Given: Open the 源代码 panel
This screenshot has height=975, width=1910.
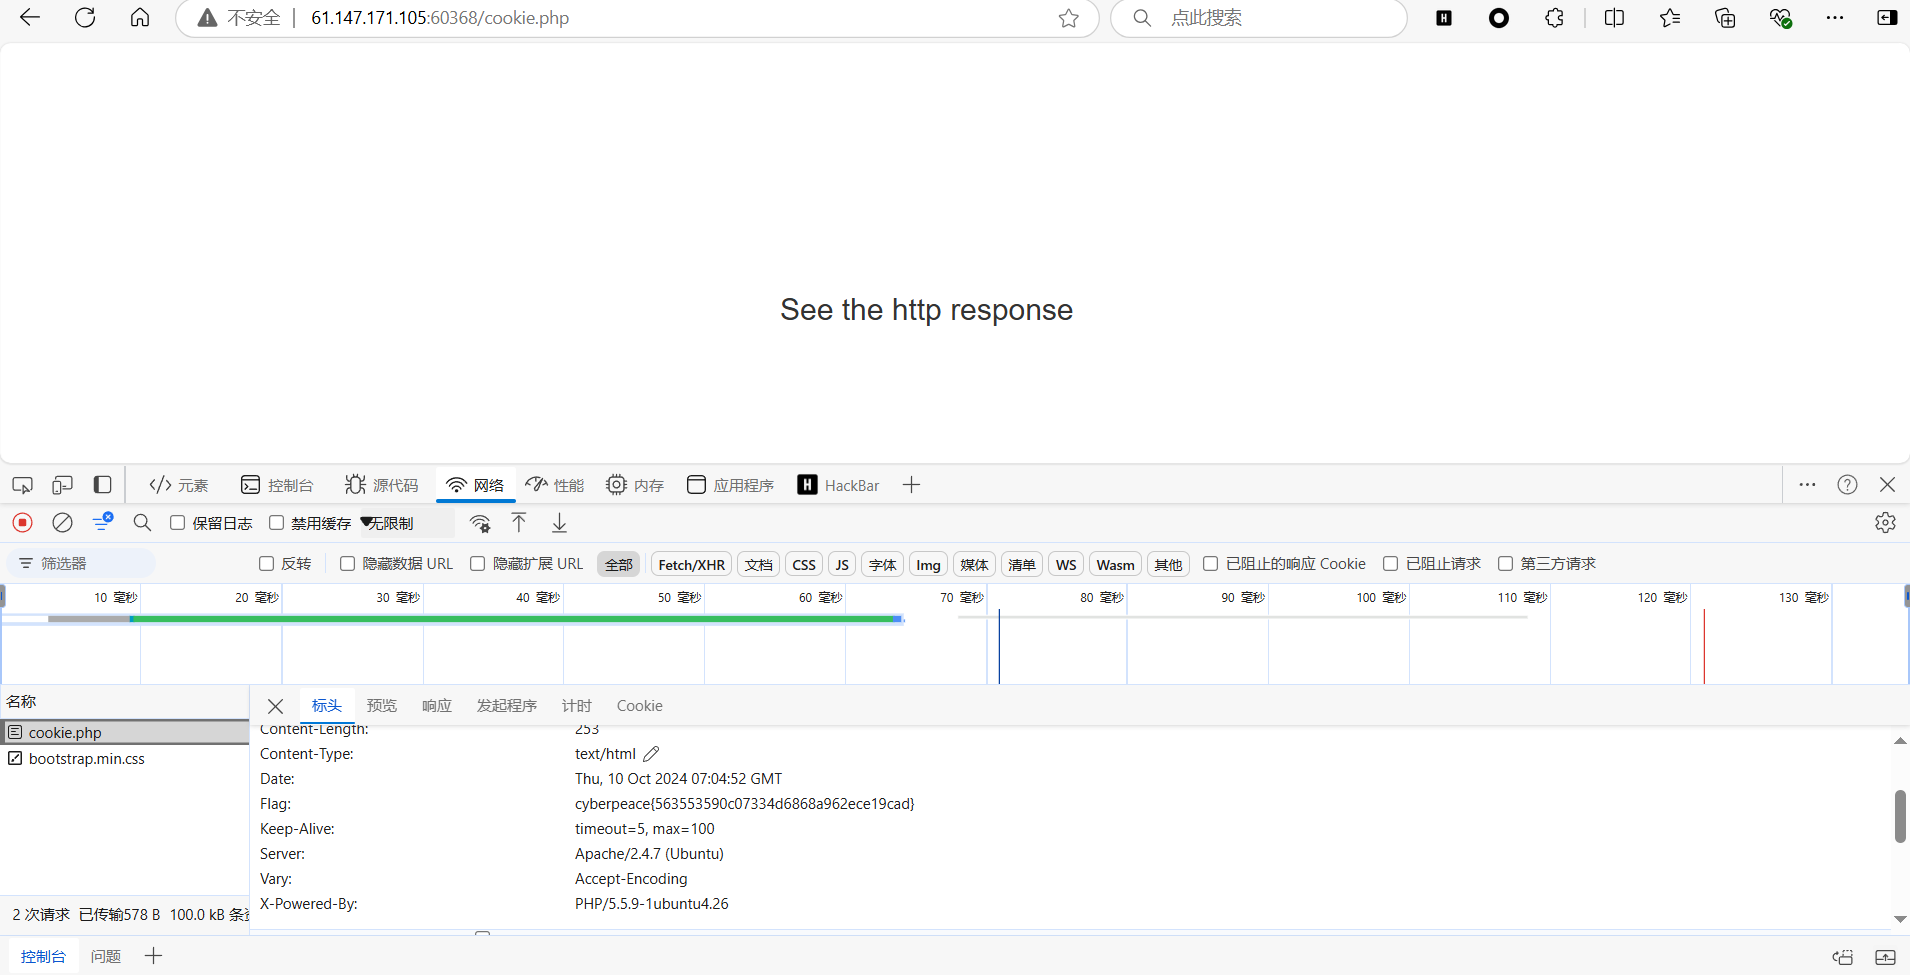Looking at the screenshot, I should [382, 485].
